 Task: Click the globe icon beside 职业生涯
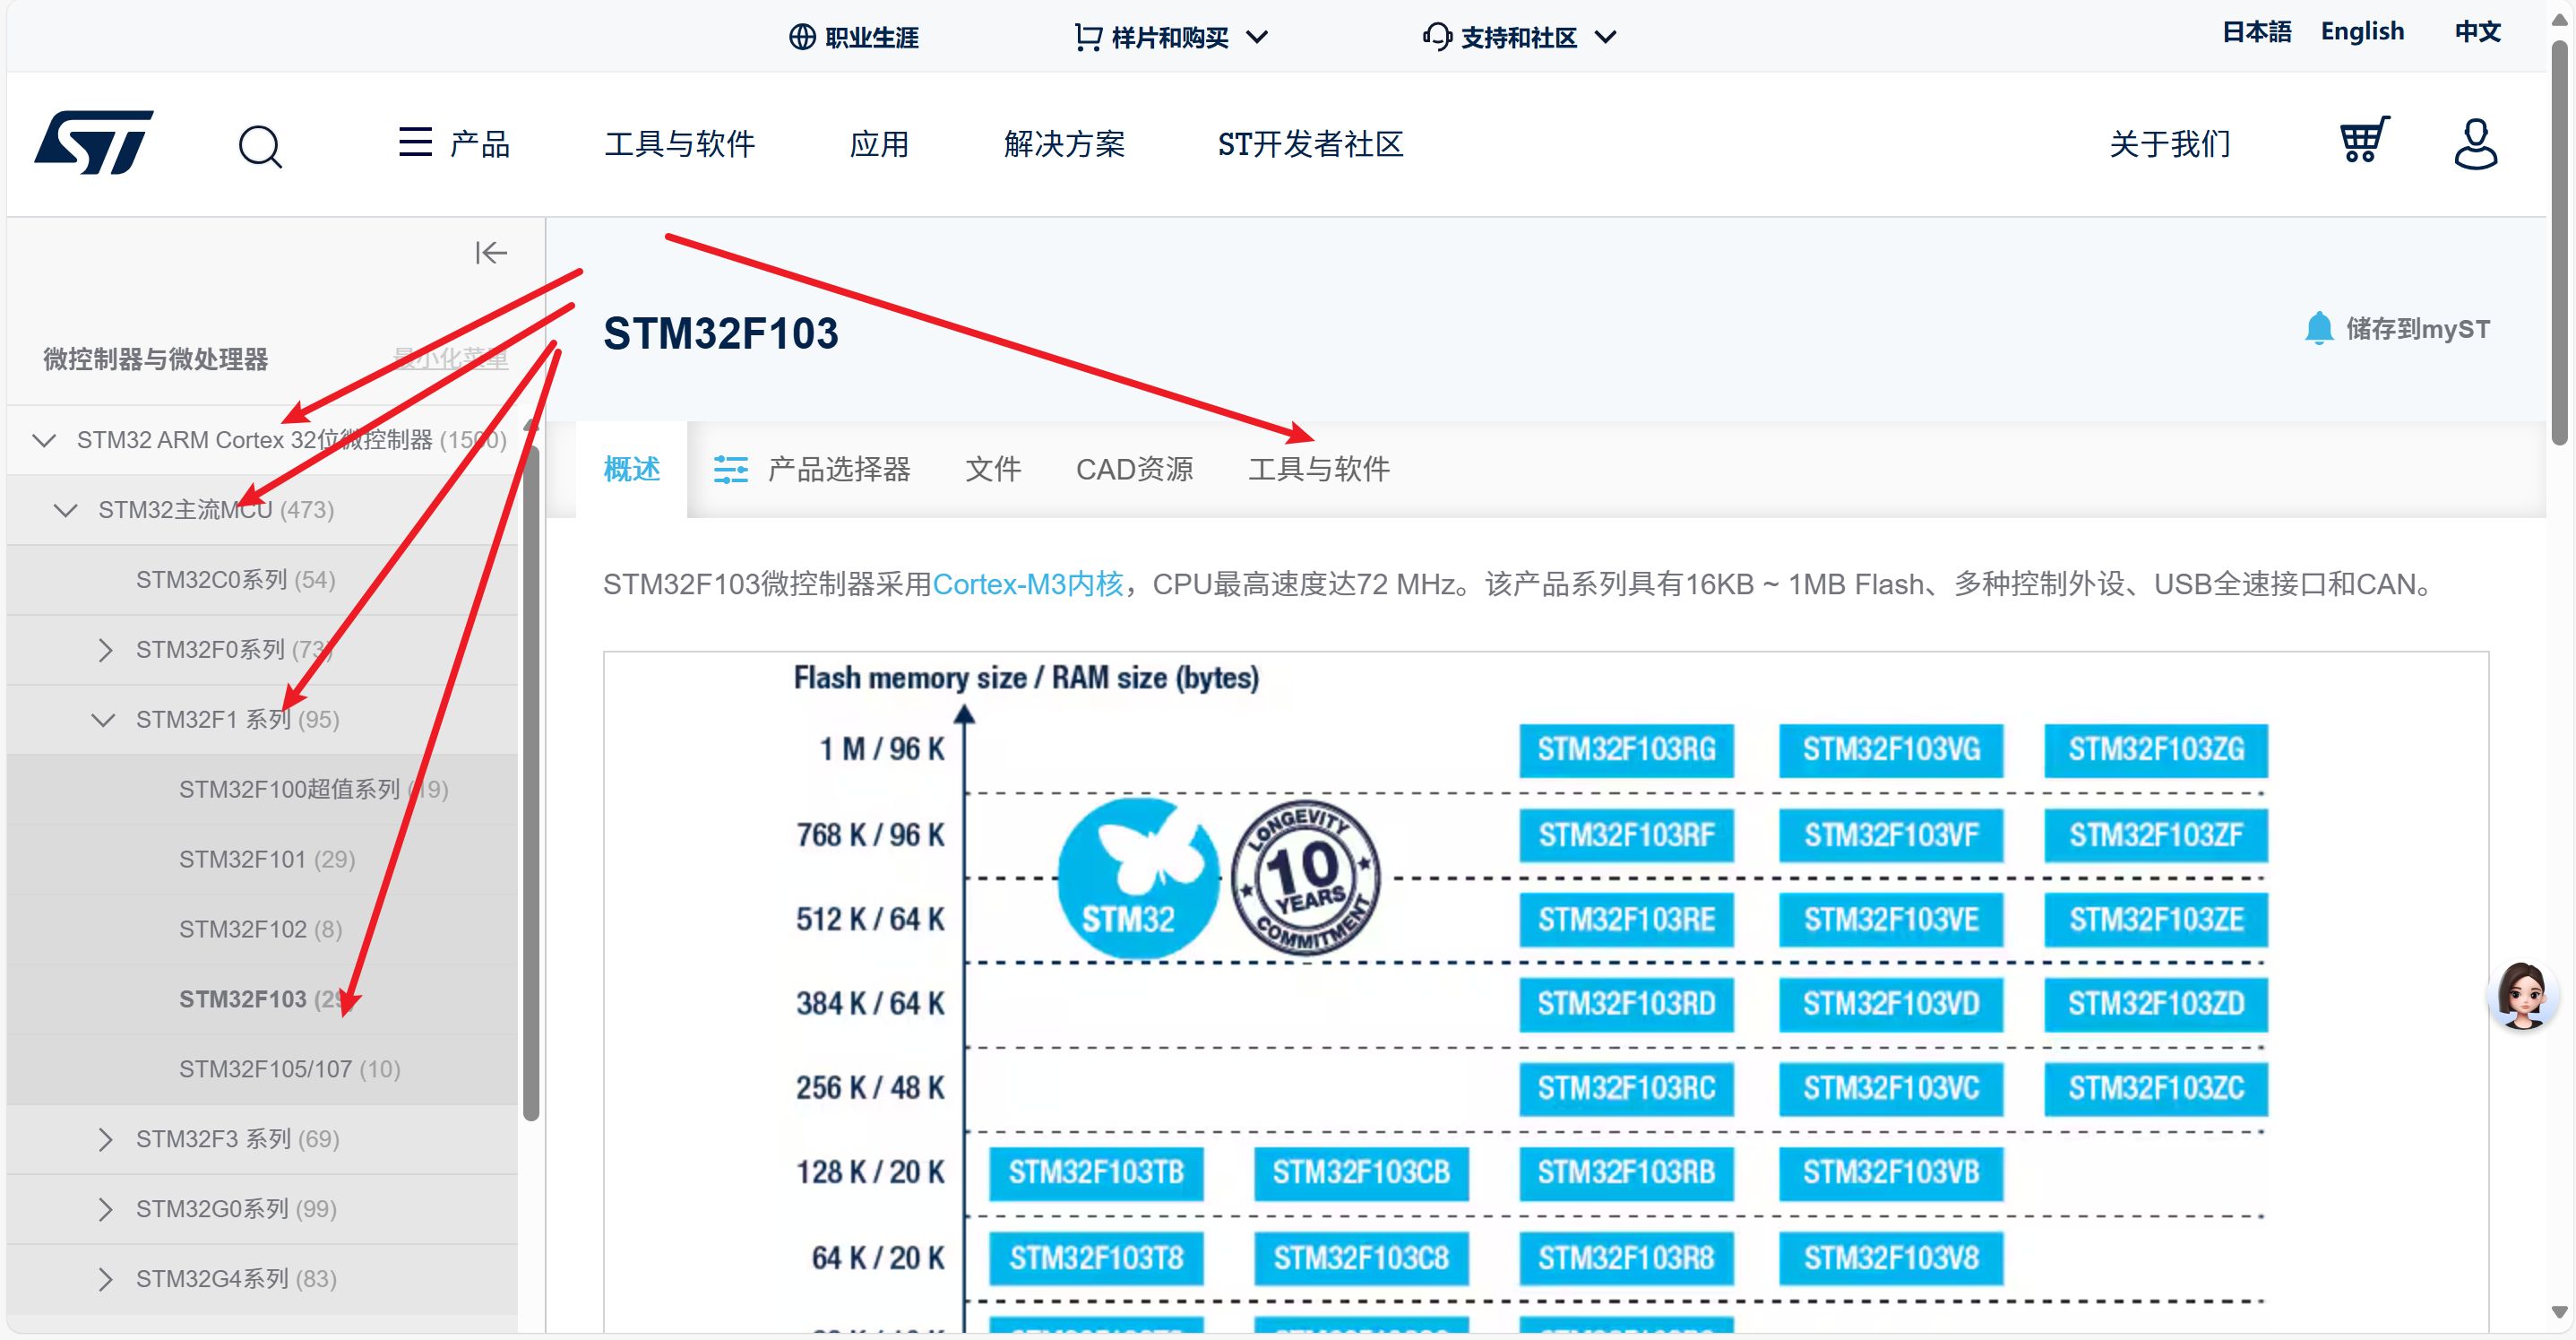[802, 37]
